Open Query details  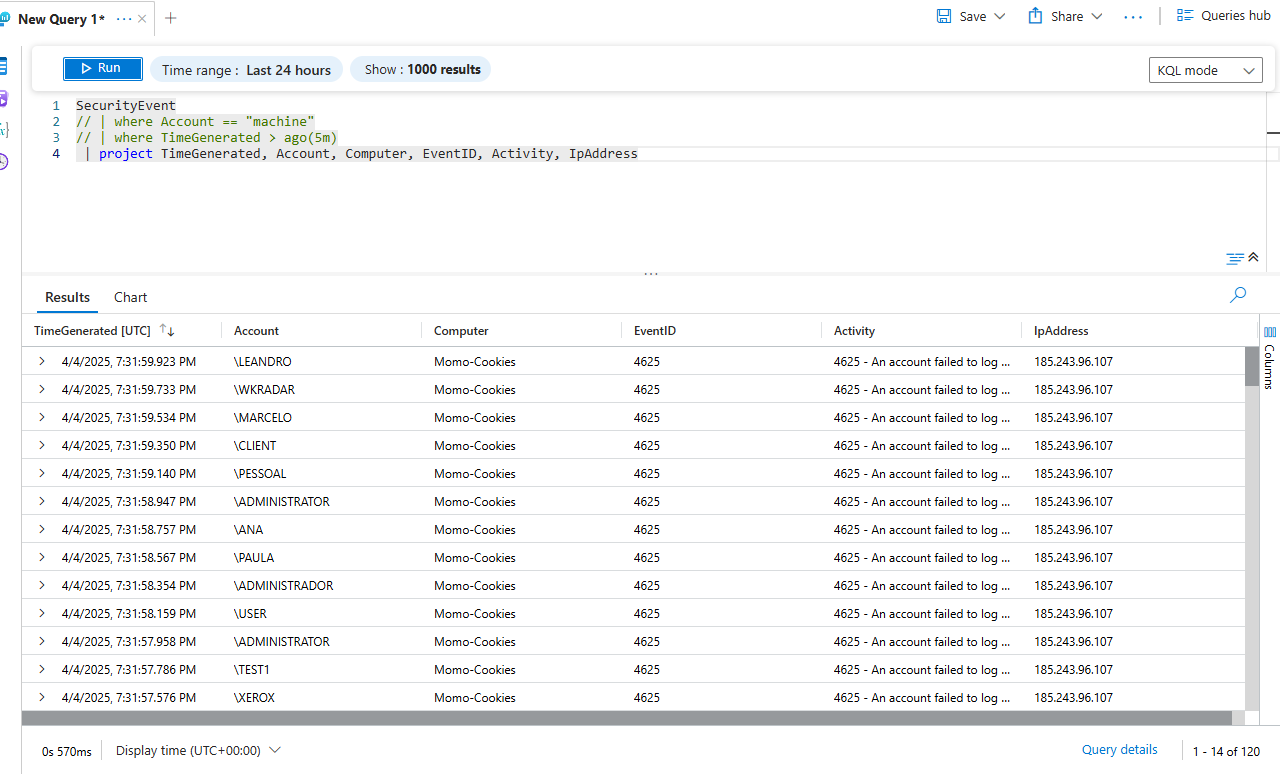click(x=1119, y=749)
